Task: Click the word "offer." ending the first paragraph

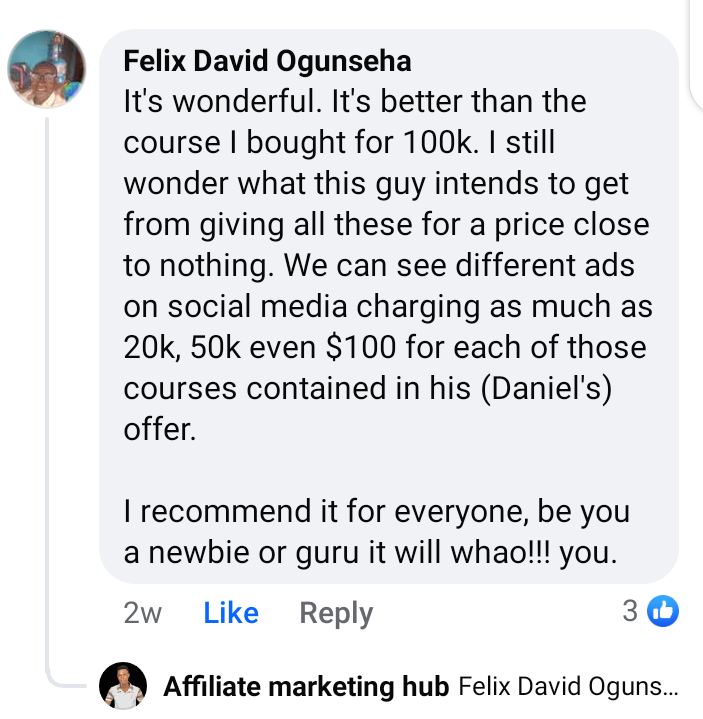Action: [x=160, y=430]
